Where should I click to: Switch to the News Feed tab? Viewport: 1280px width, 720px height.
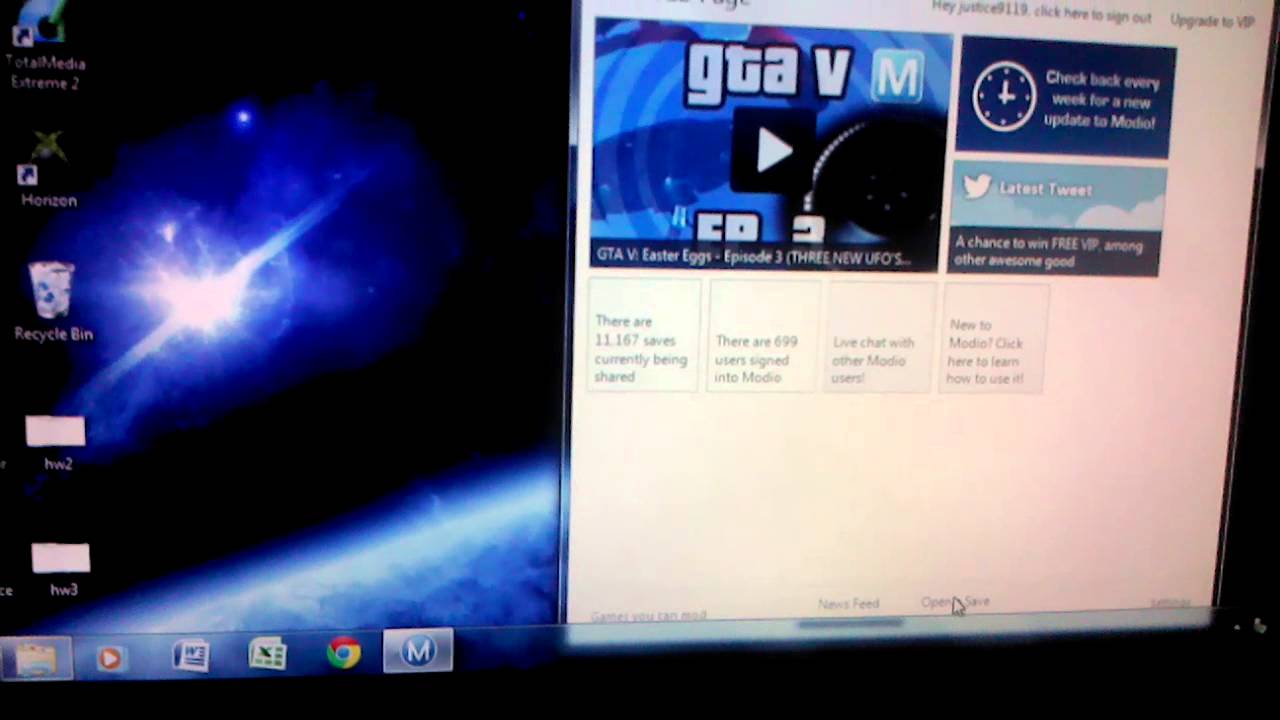click(848, 604)
